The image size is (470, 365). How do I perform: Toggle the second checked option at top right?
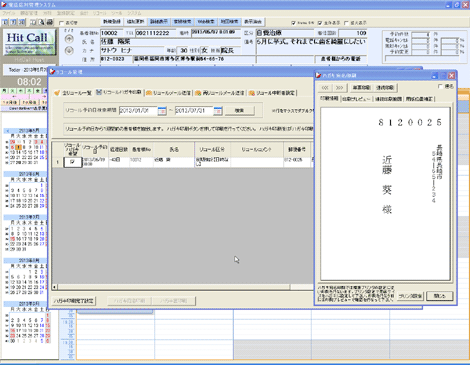pyautogui.click(x=320, y=23)
